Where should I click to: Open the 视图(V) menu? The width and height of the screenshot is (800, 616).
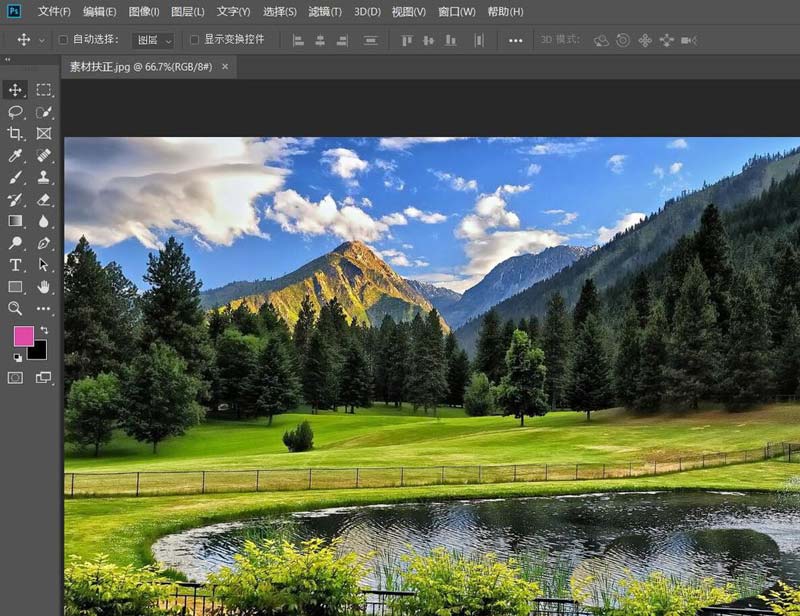tap(409, 11)
